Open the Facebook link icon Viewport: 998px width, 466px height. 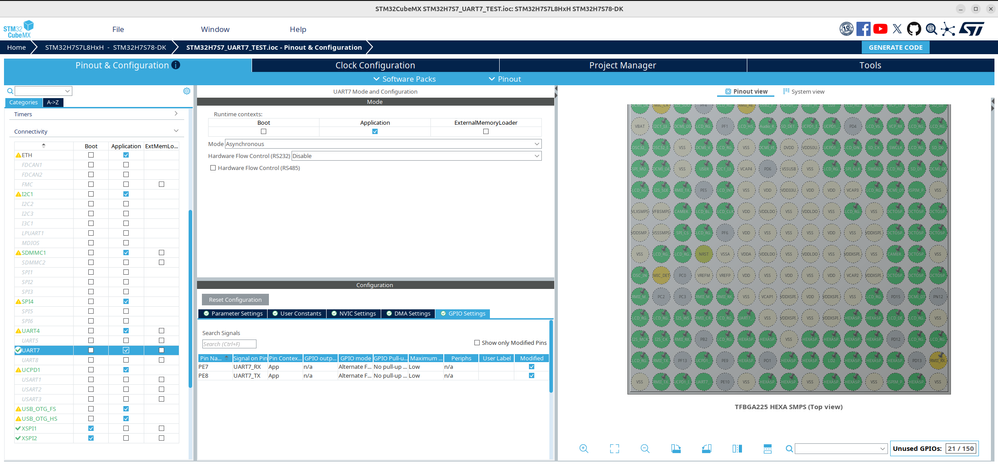coord(863,29)
